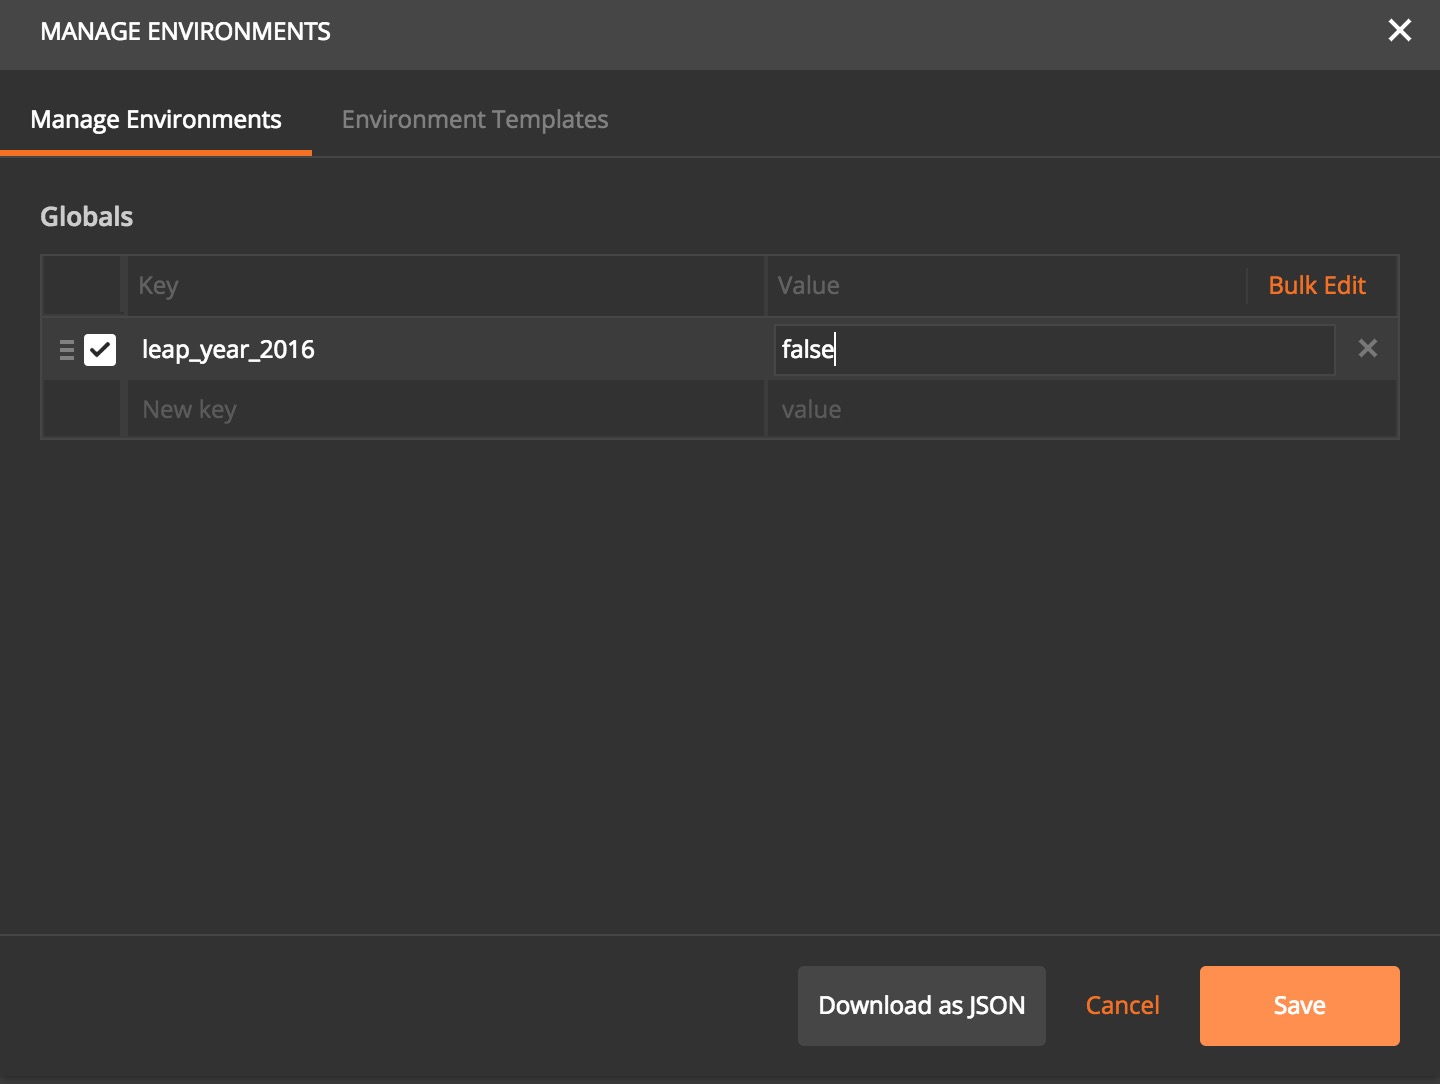Click the New key input field
Viewport: 1440px width, 1084px height.
click(445, 409)
